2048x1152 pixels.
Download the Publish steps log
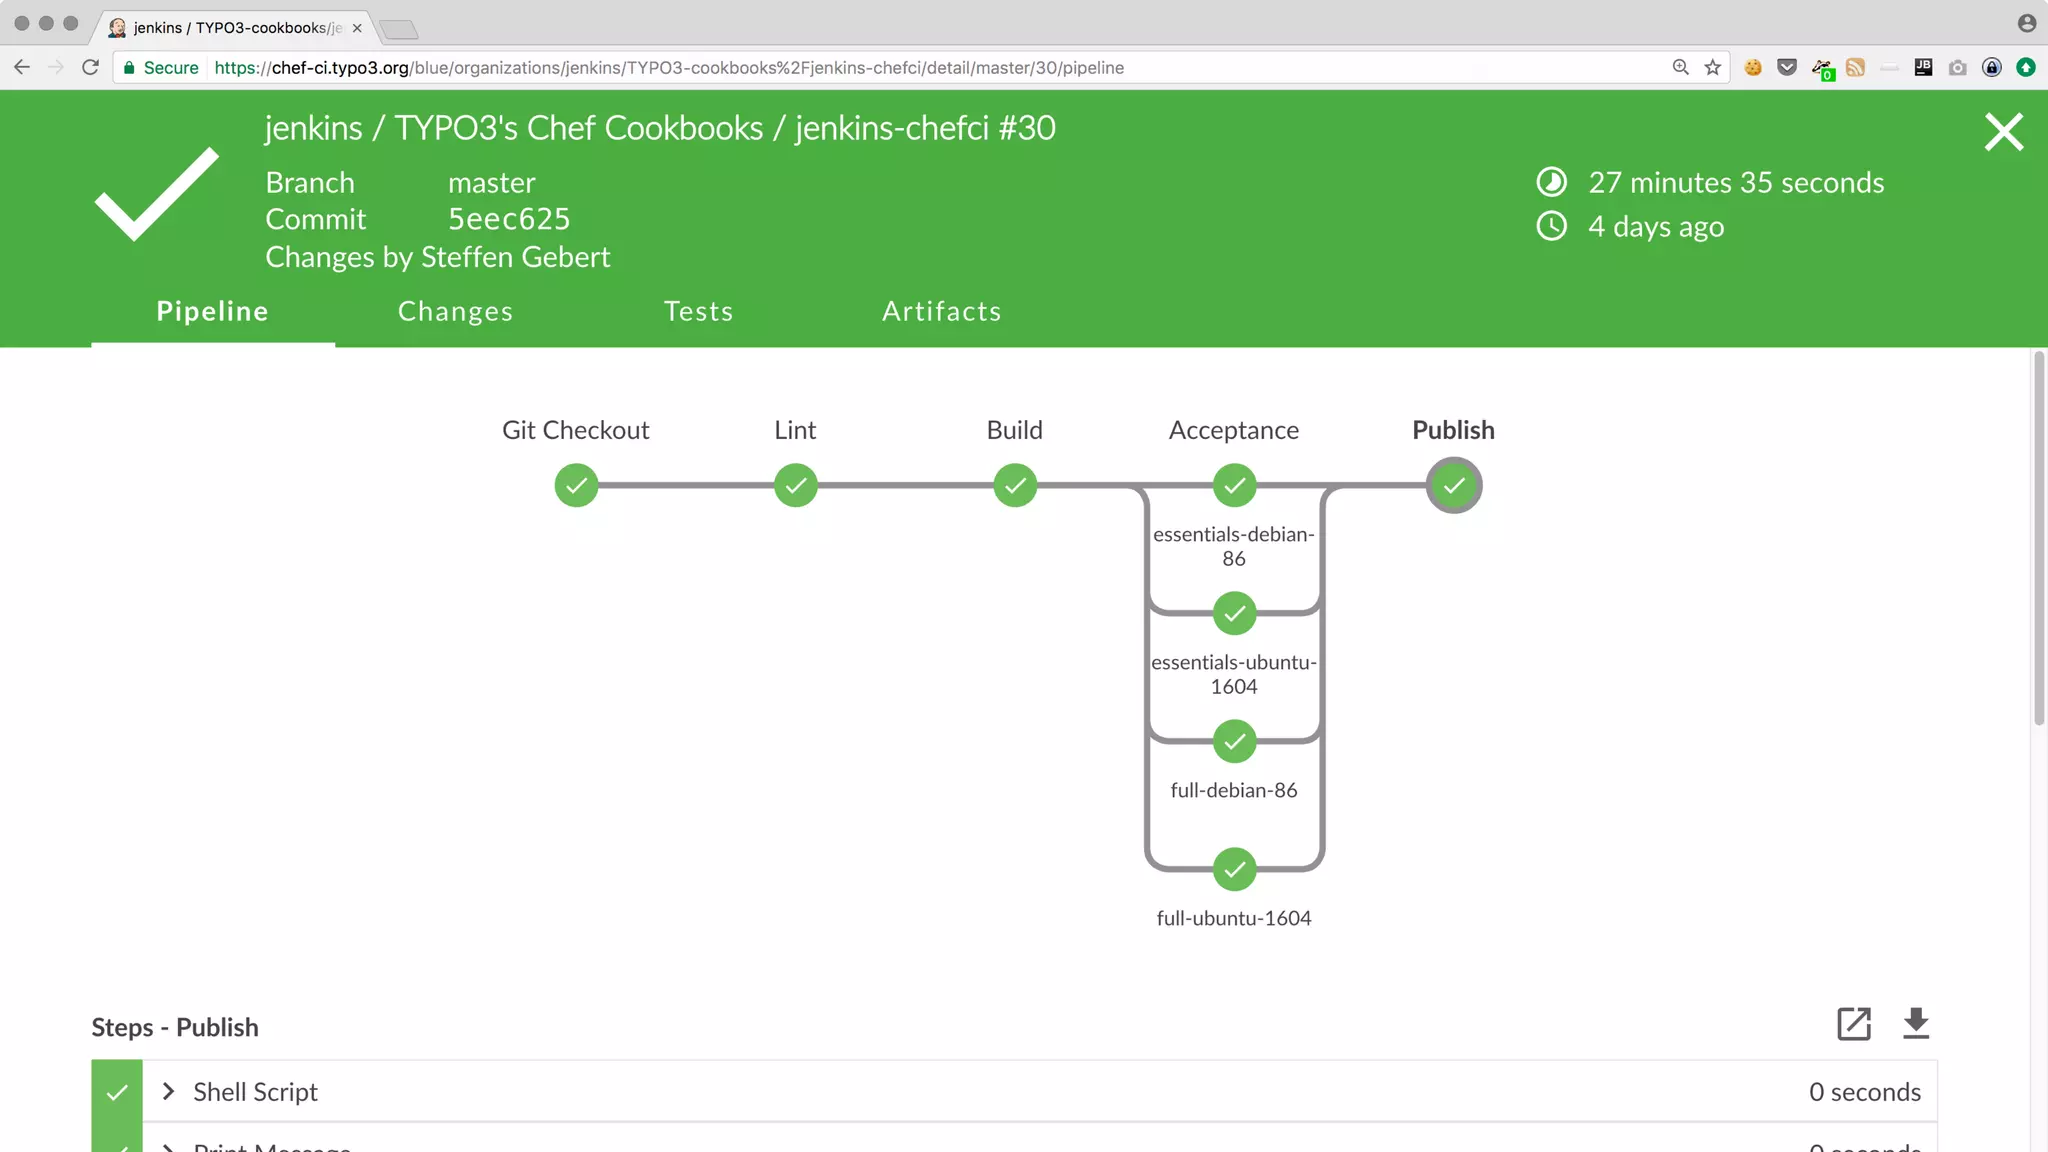point(1915,1024)
